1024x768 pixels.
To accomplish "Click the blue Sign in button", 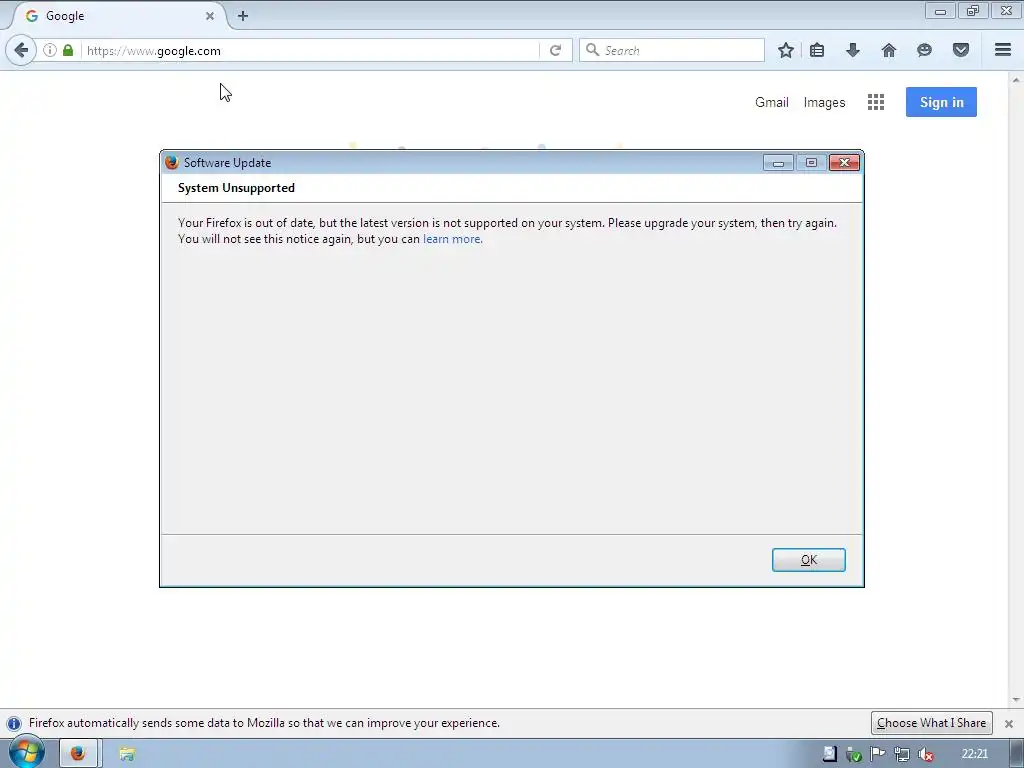I will coord(941,102).
